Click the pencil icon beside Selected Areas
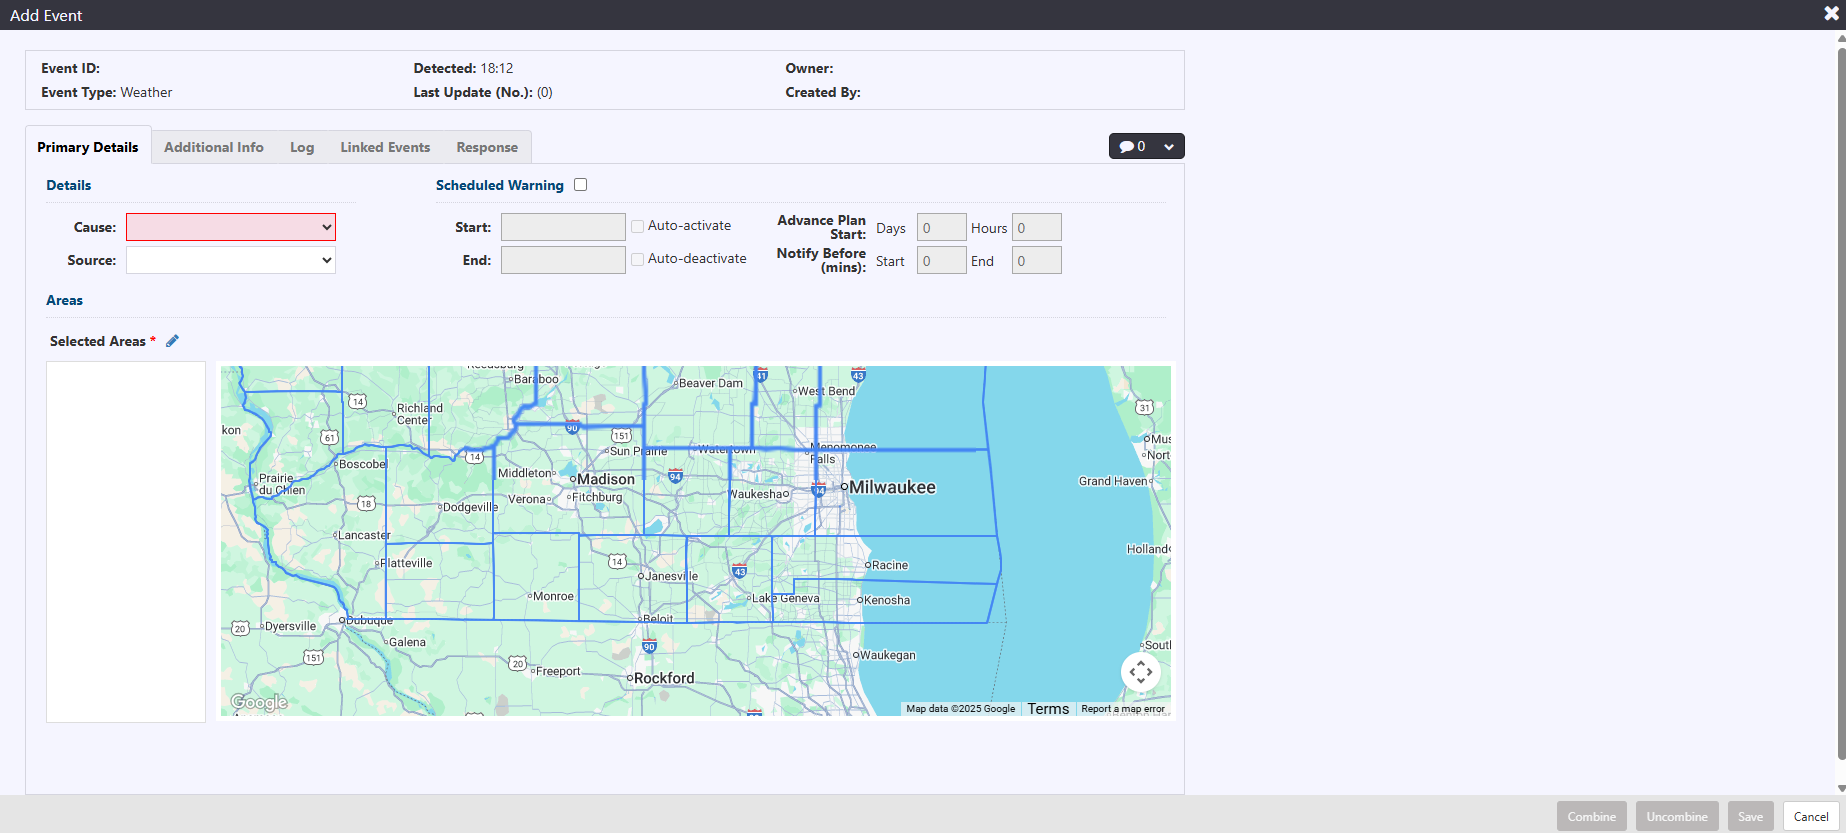 click(x=172, y=341)
